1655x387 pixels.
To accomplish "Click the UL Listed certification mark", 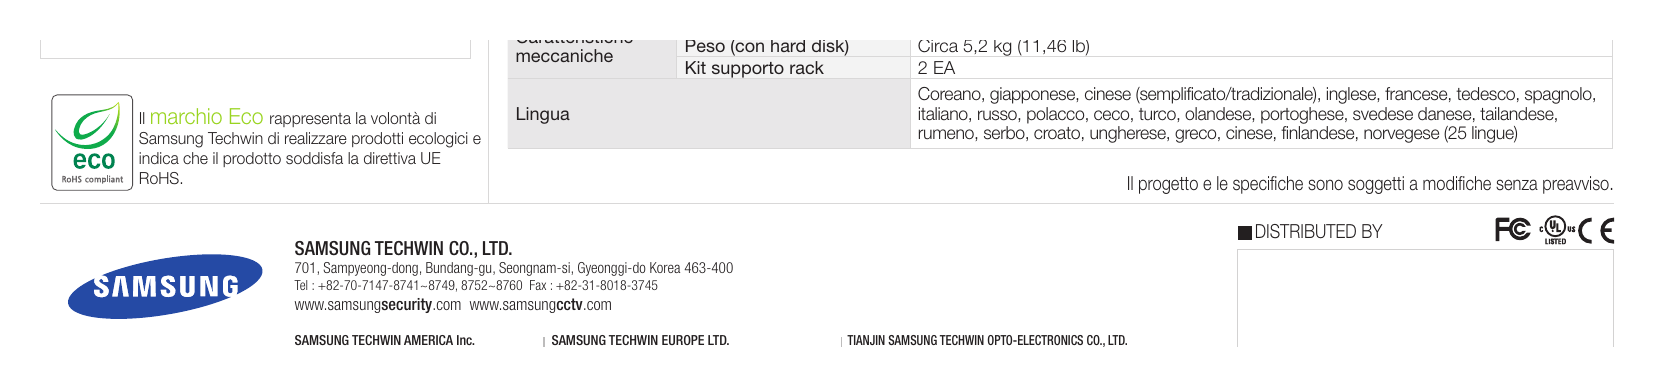I will point(1555,232).
